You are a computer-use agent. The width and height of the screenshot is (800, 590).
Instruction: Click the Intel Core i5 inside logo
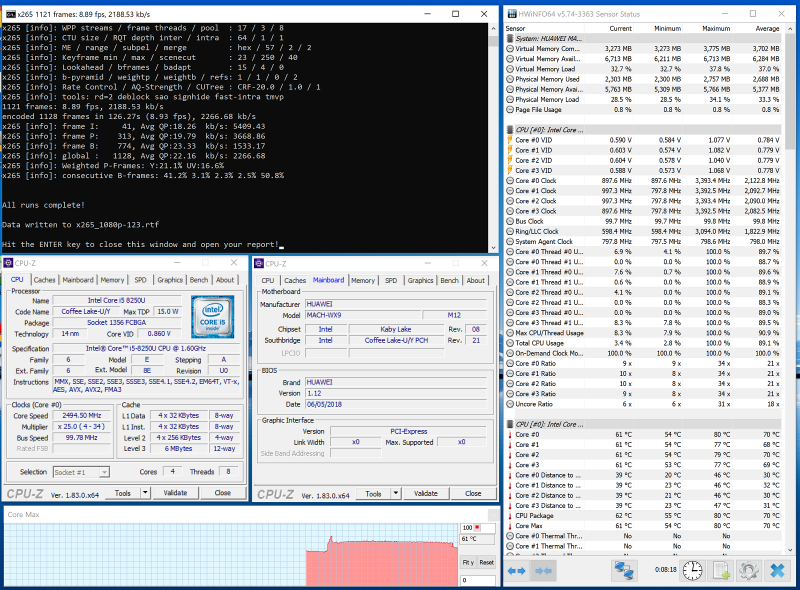(213, 317)
